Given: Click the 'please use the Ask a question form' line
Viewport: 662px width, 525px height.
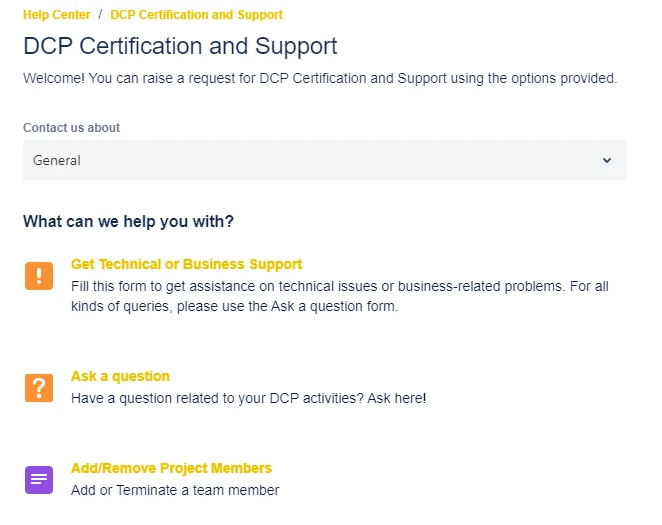Looking at the screenshot, I should click(x=234, y=306).
